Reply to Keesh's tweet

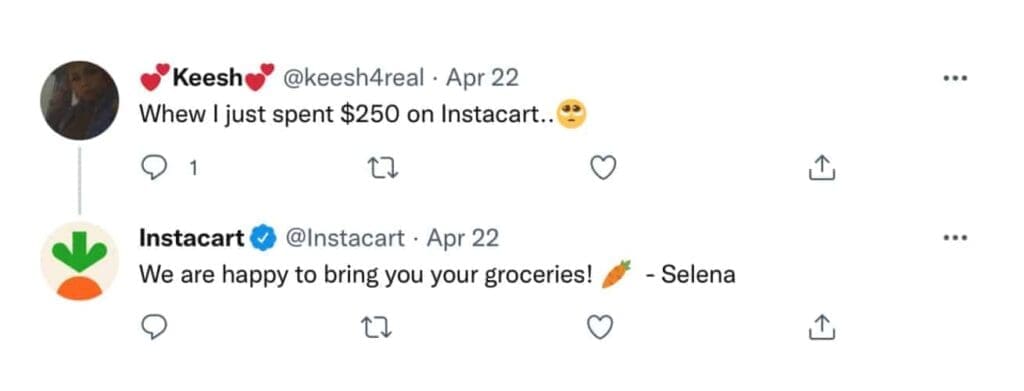pos(153,168)
